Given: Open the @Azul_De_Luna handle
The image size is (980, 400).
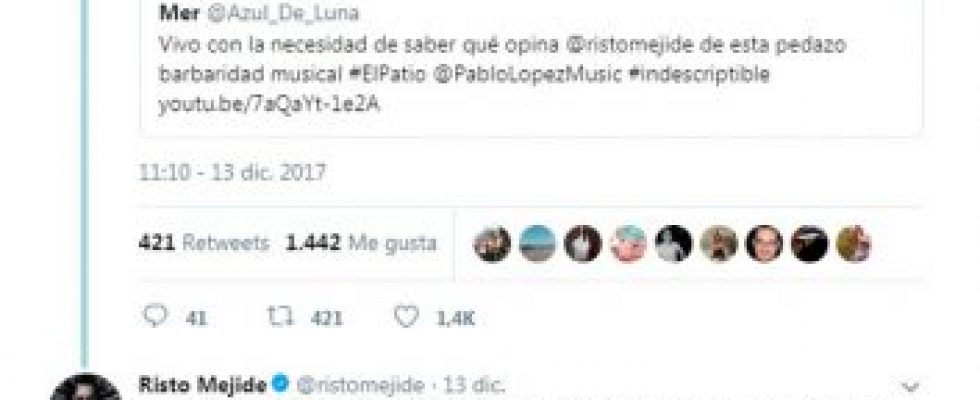Looking at the screenshot, I should tap(282, 14).
